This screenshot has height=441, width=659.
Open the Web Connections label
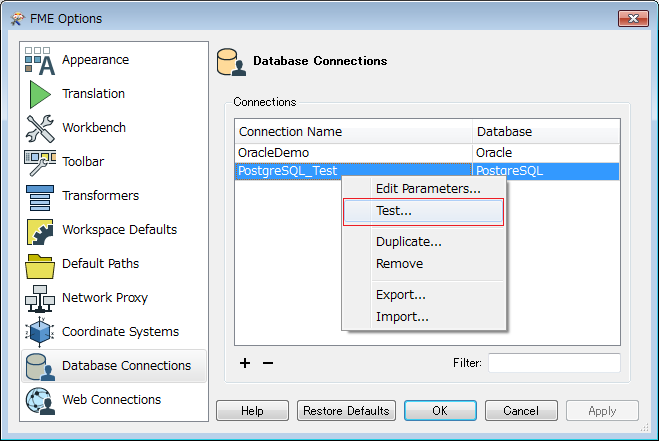tap(111, 399)
